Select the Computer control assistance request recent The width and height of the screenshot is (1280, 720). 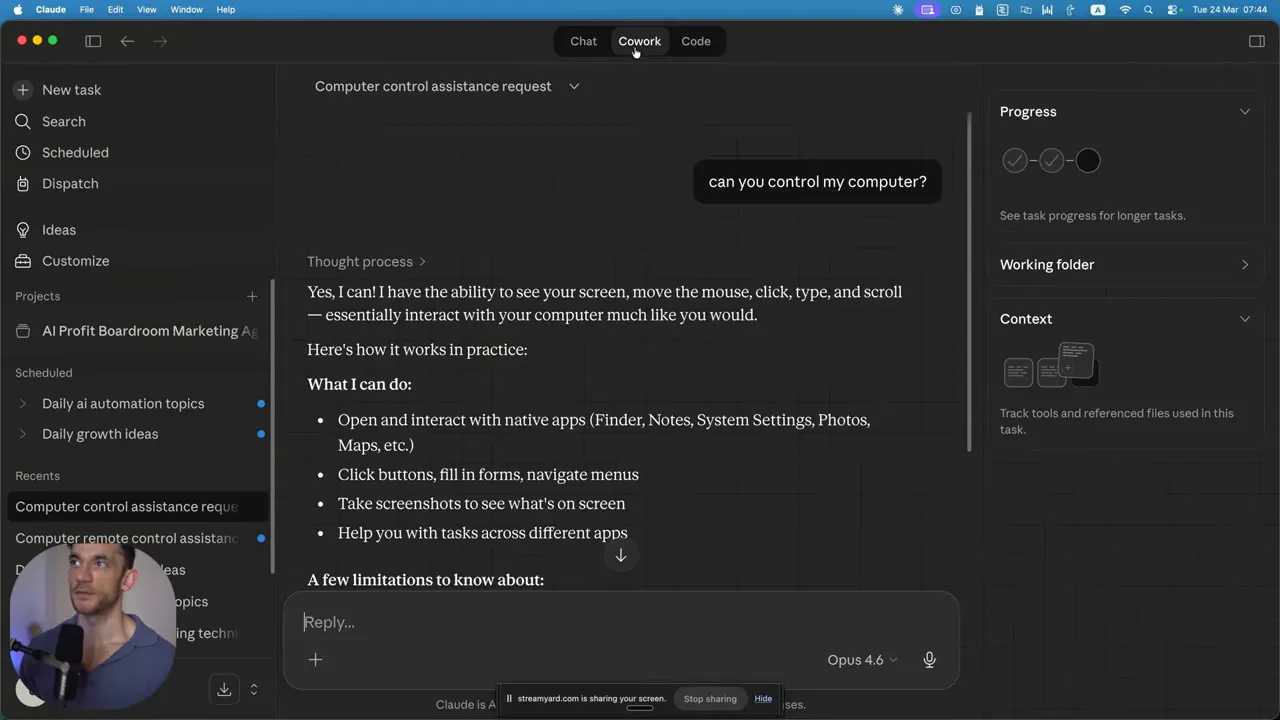(x=137, y=507)
